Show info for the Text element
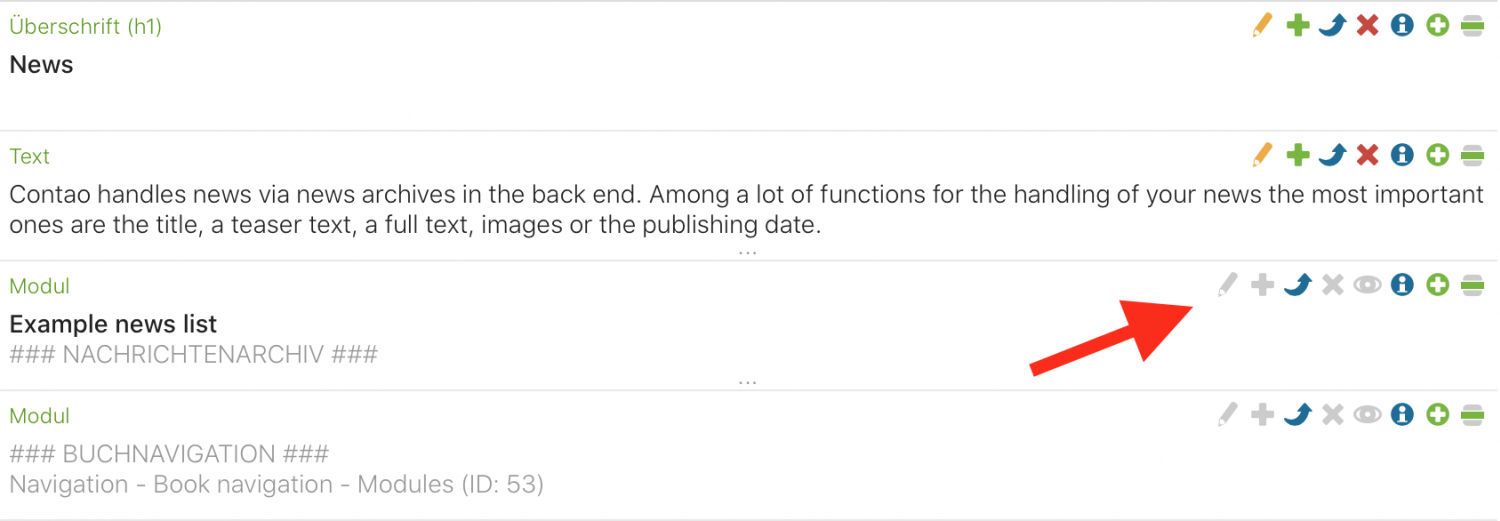This screenshot has width=1500, height=521. click(x=1403, y=155)
